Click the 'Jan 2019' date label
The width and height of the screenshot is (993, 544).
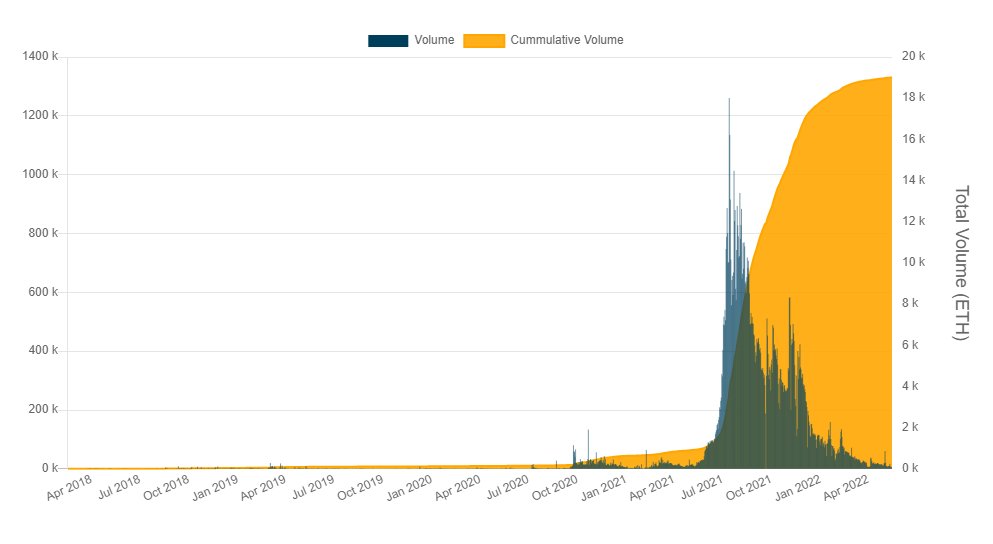click(215, 488)
